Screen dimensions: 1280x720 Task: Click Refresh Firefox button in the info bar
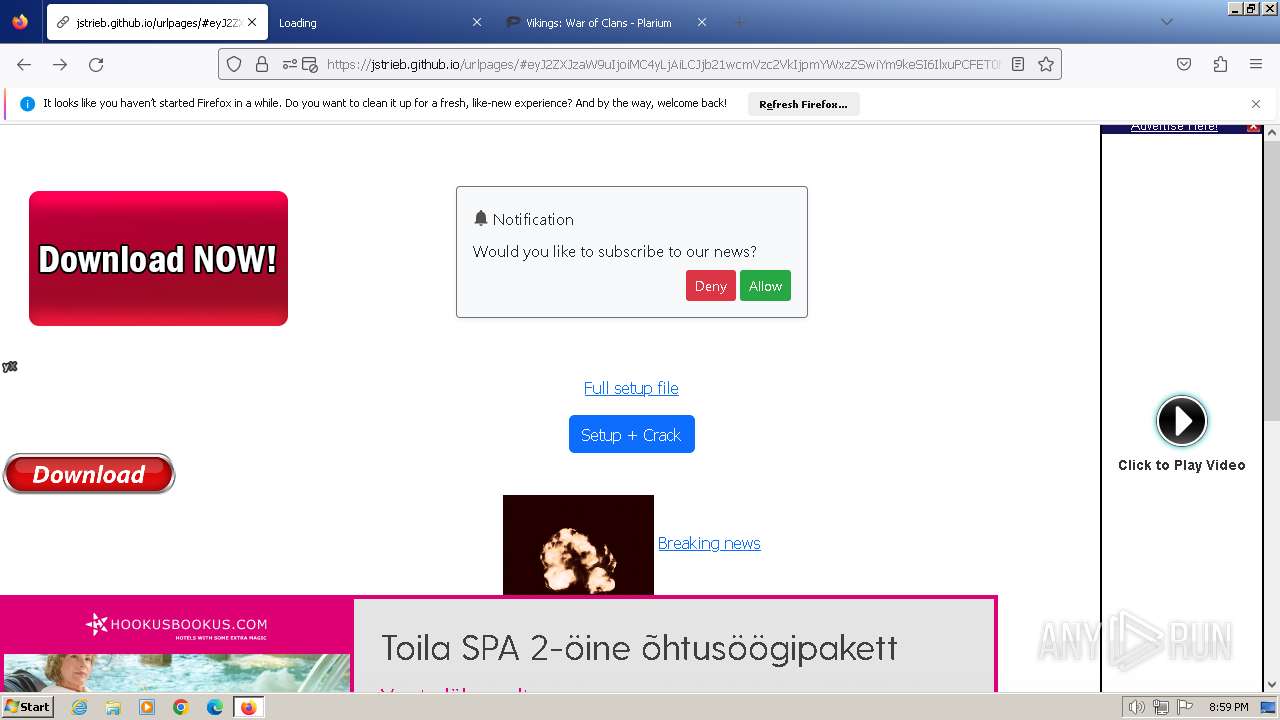803,104
